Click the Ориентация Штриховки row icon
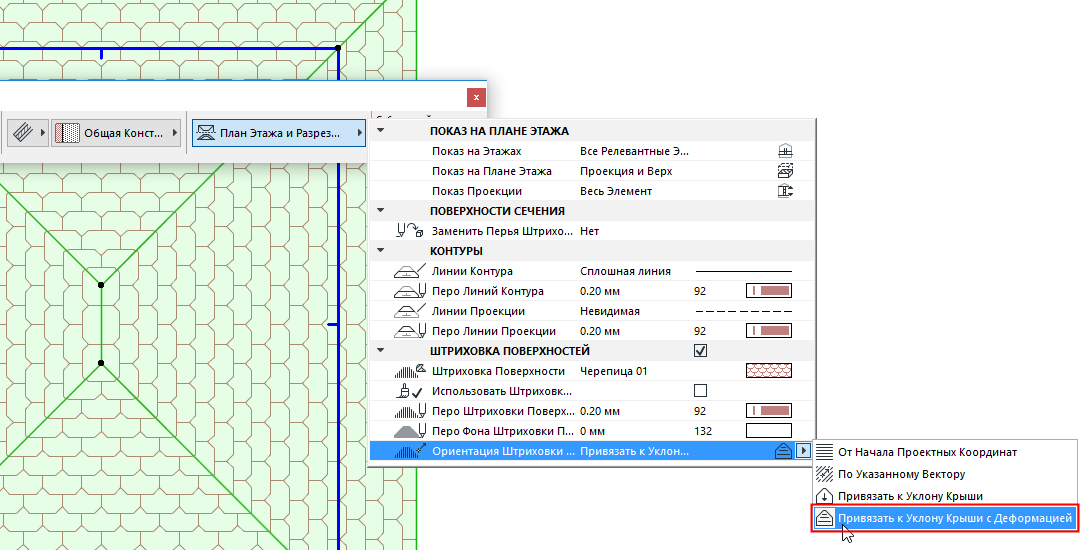Image resolution: width=1087 pixels, height=550 pixels. 410,452
